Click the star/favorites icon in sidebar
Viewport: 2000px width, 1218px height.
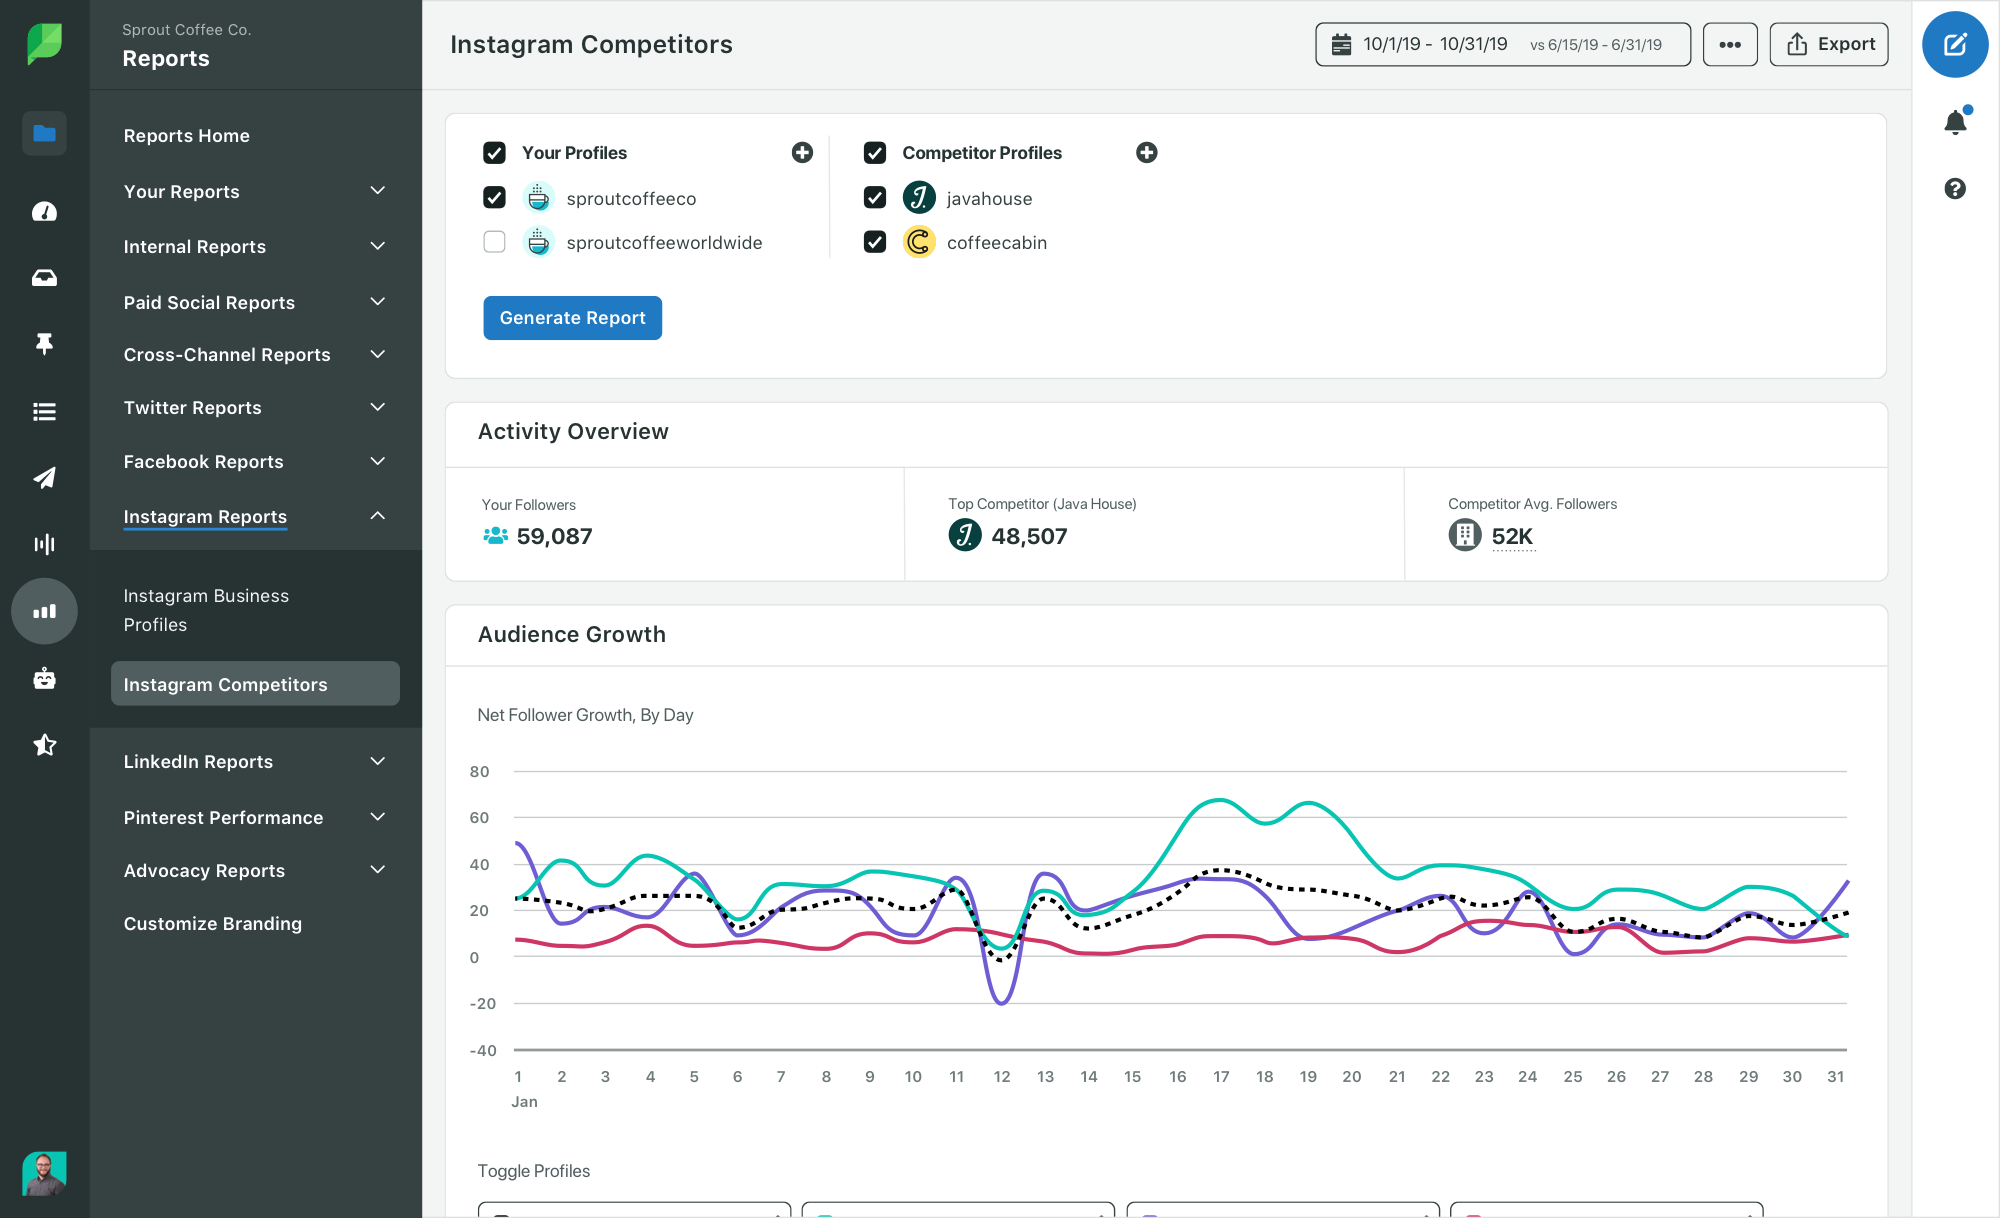(x=43, y=743)
